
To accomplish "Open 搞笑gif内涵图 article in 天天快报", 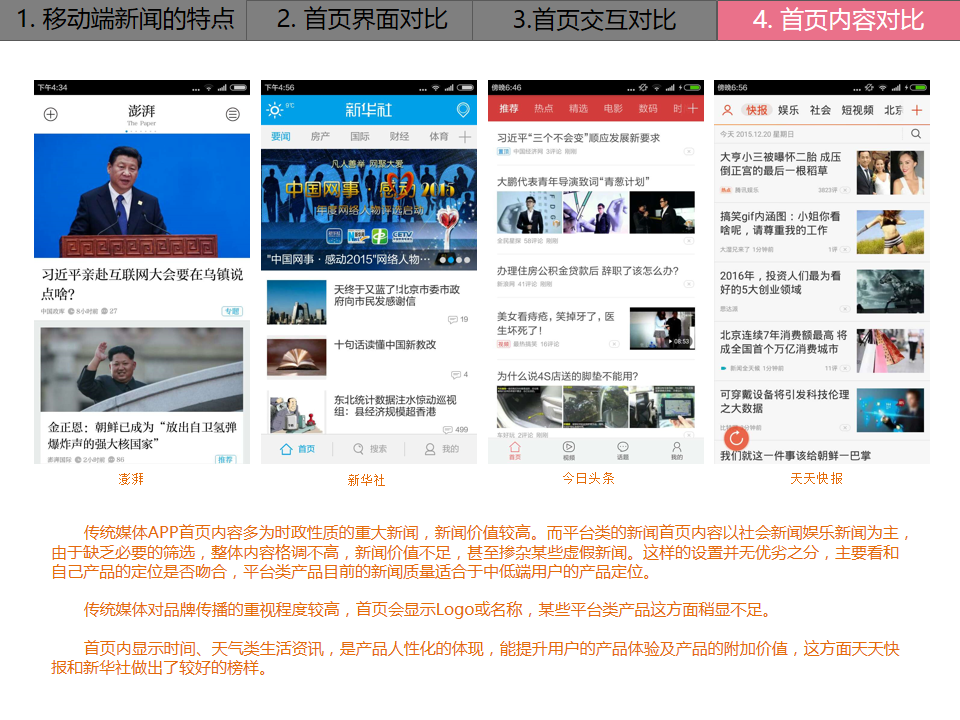I will pyautogui.click(x=821, y=232).
